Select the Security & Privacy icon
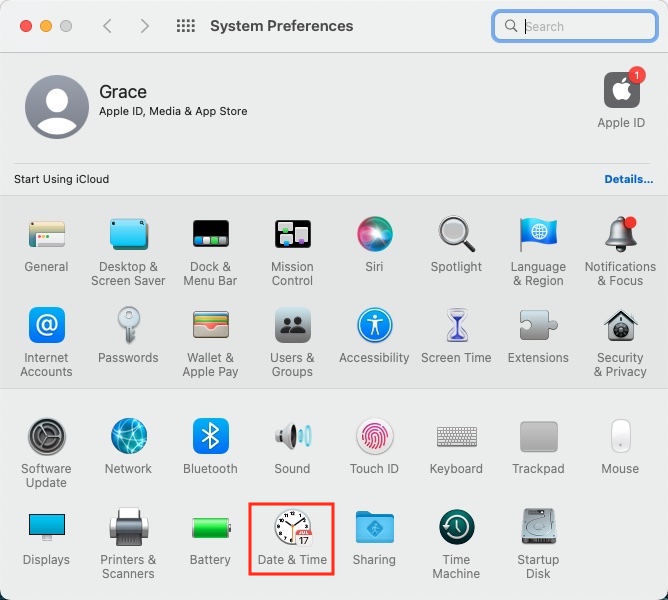 pos(620,327)
